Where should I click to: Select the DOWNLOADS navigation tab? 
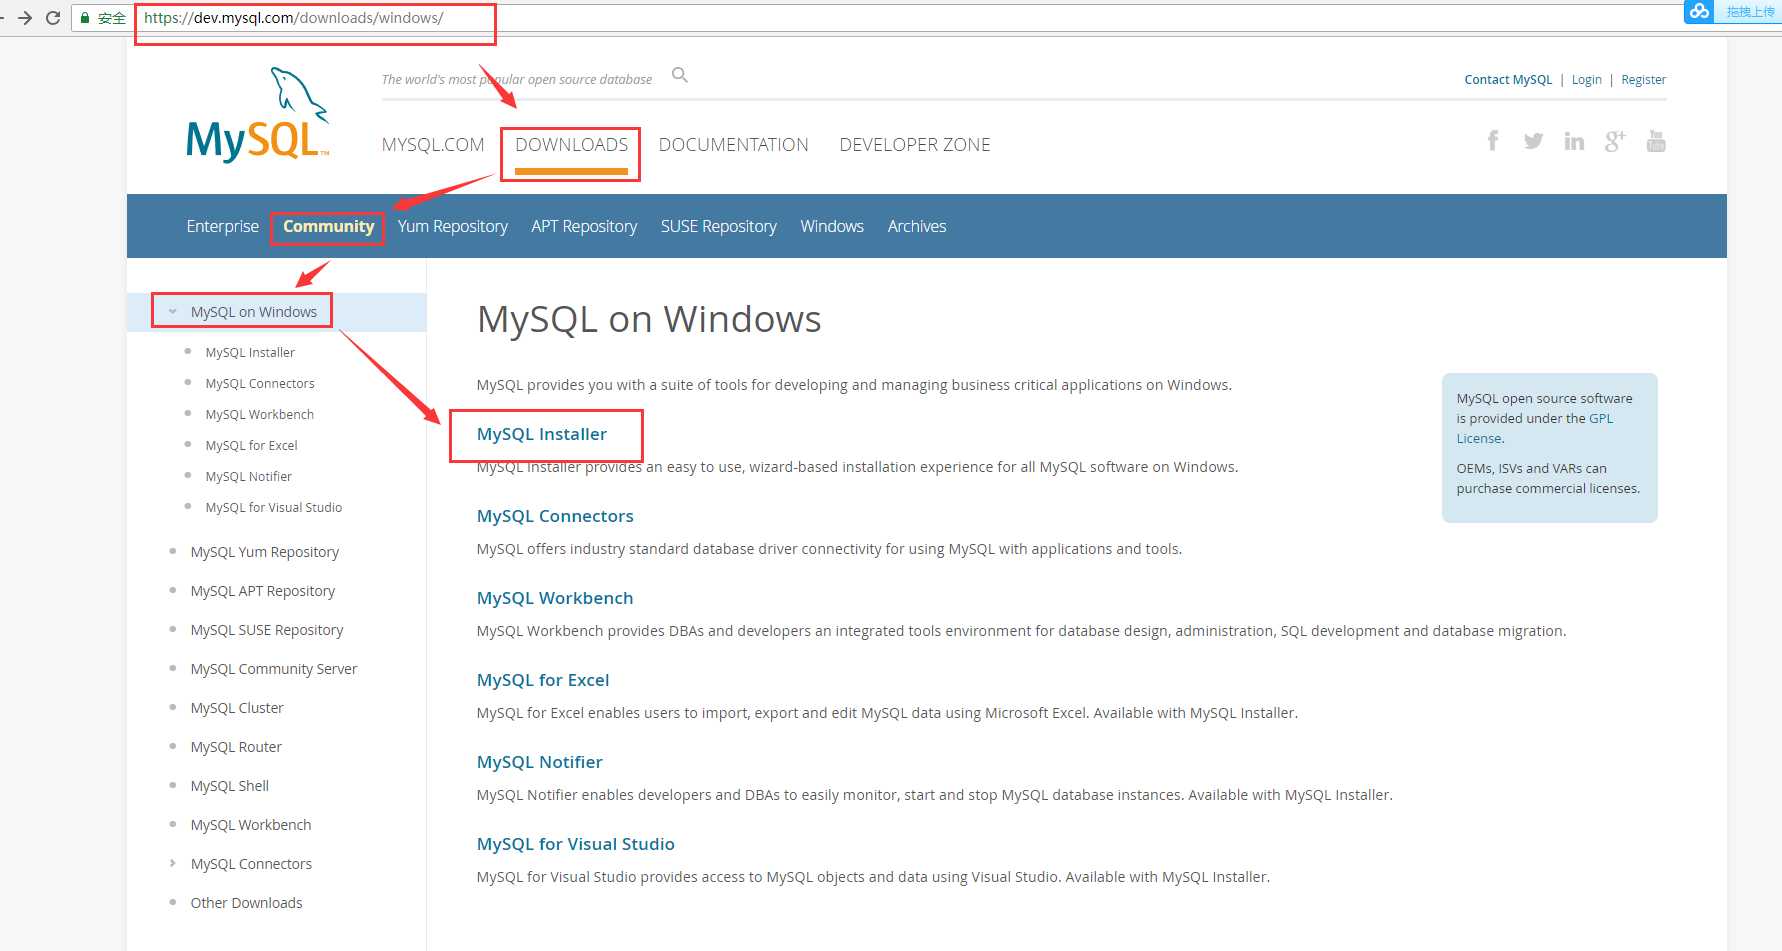[572, 145]
